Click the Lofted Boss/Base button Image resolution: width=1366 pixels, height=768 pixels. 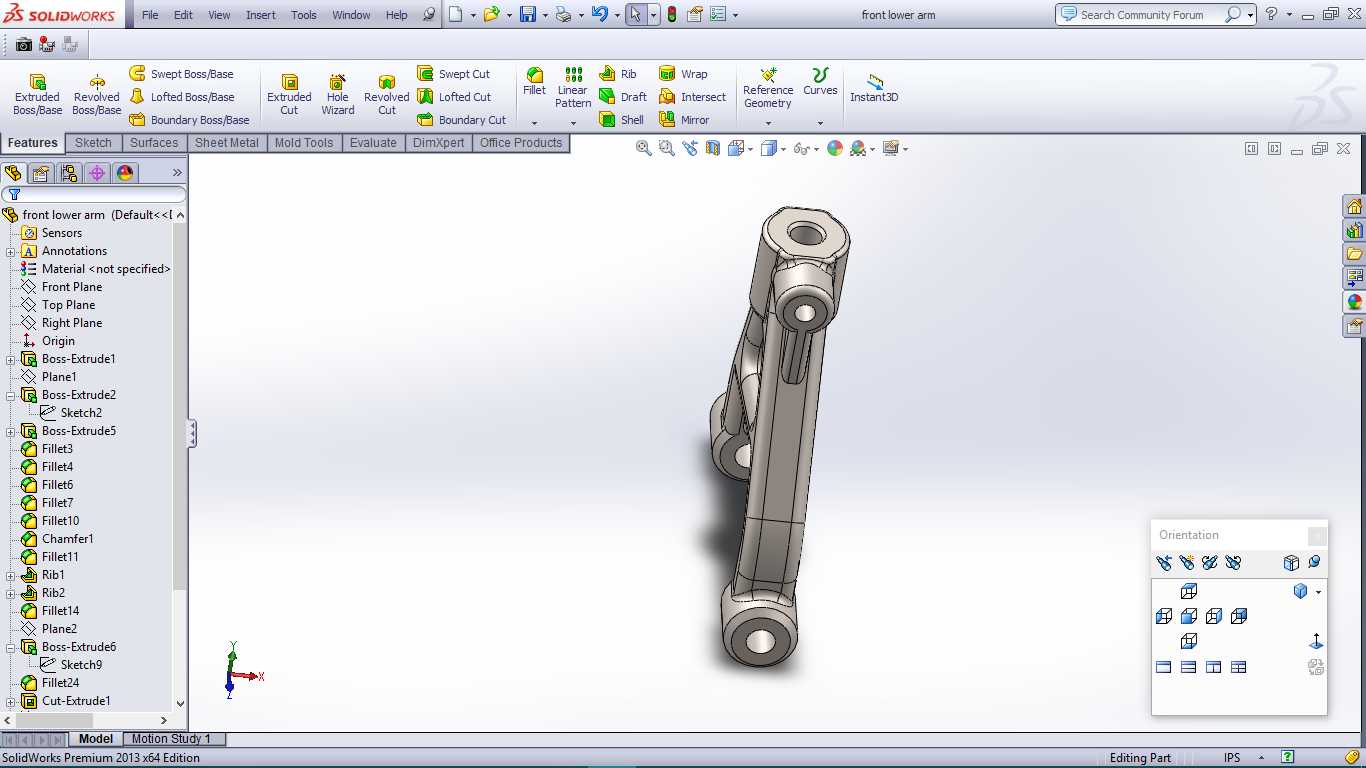[x=181, y=97]
